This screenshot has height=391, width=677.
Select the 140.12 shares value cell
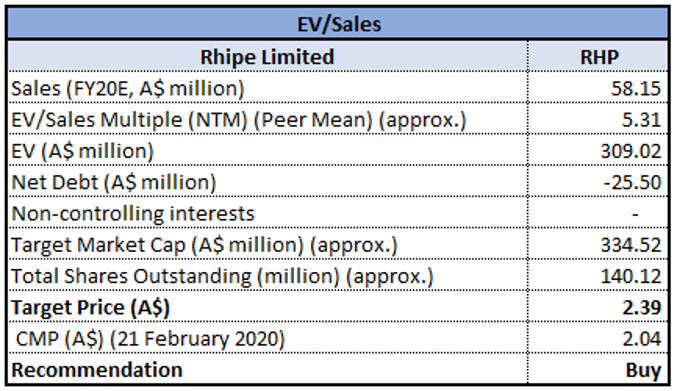(x=598, y=276)
